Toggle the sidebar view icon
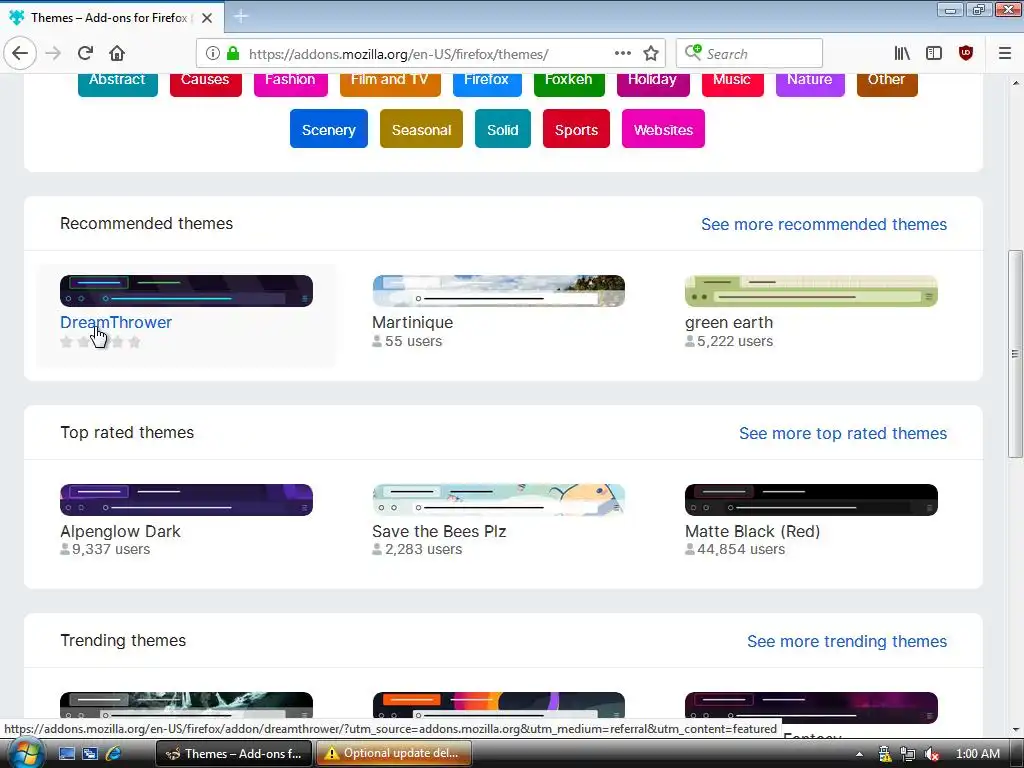Screen dimensions: 1024x768 coord(934,54)
